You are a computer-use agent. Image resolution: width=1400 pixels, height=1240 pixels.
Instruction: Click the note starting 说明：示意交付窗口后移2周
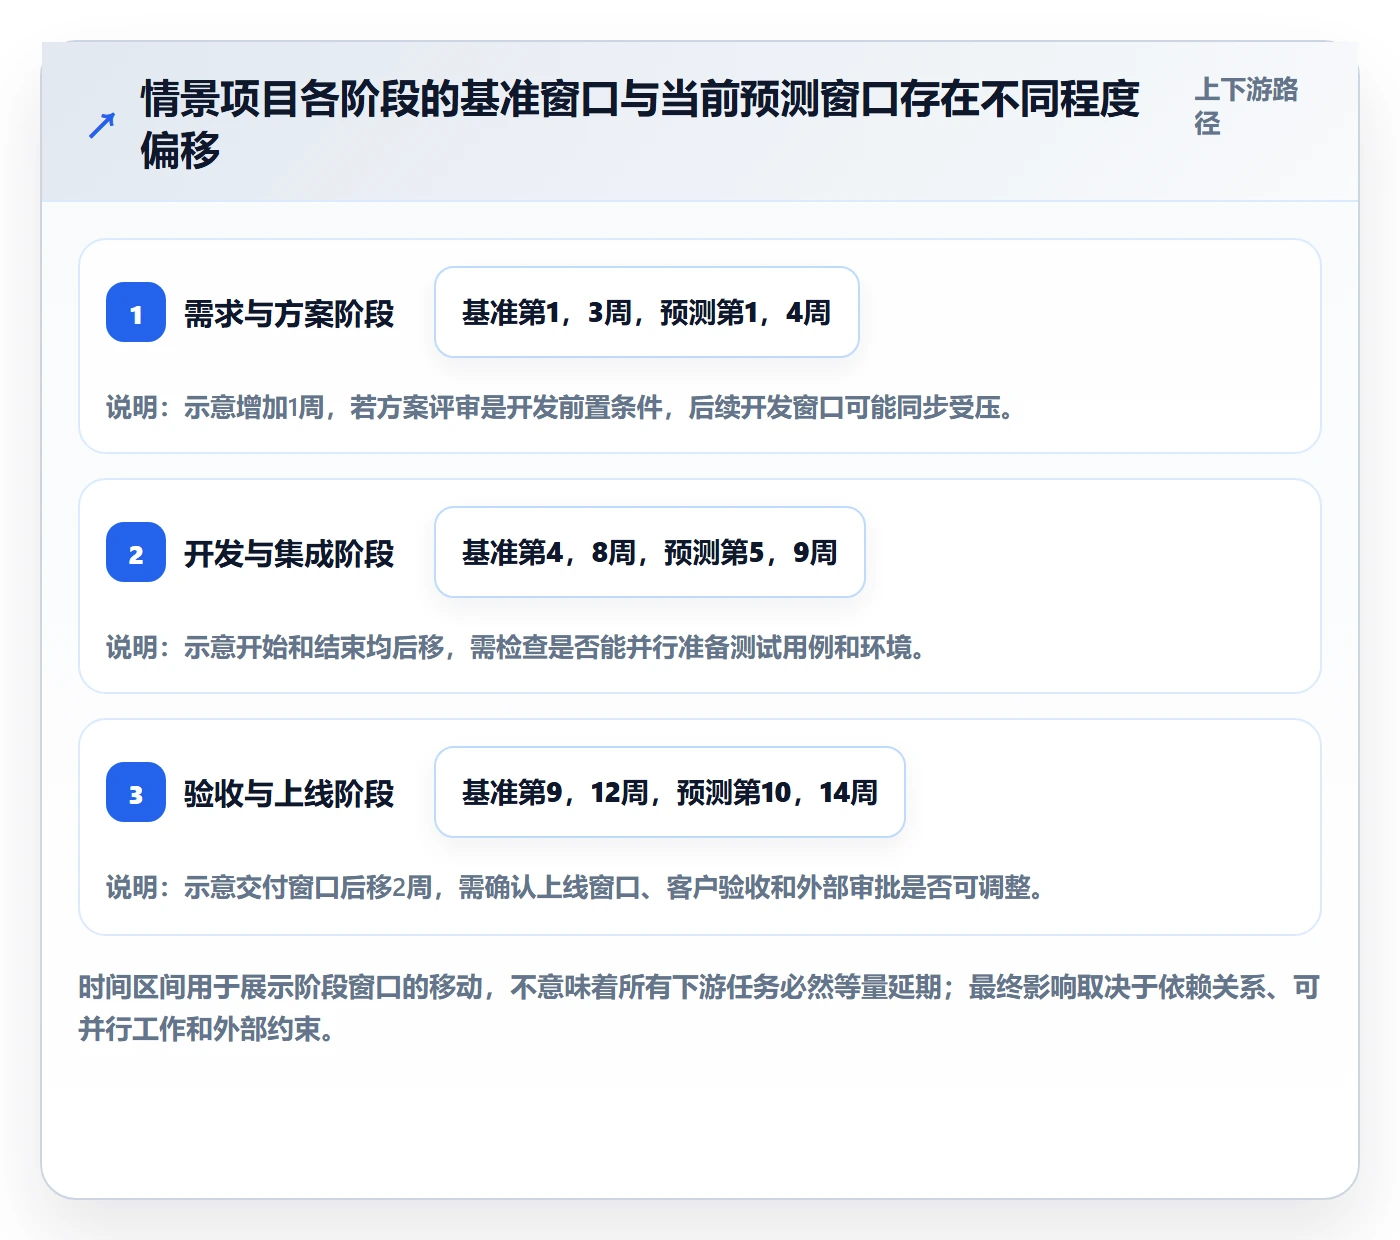click(575, 887)
